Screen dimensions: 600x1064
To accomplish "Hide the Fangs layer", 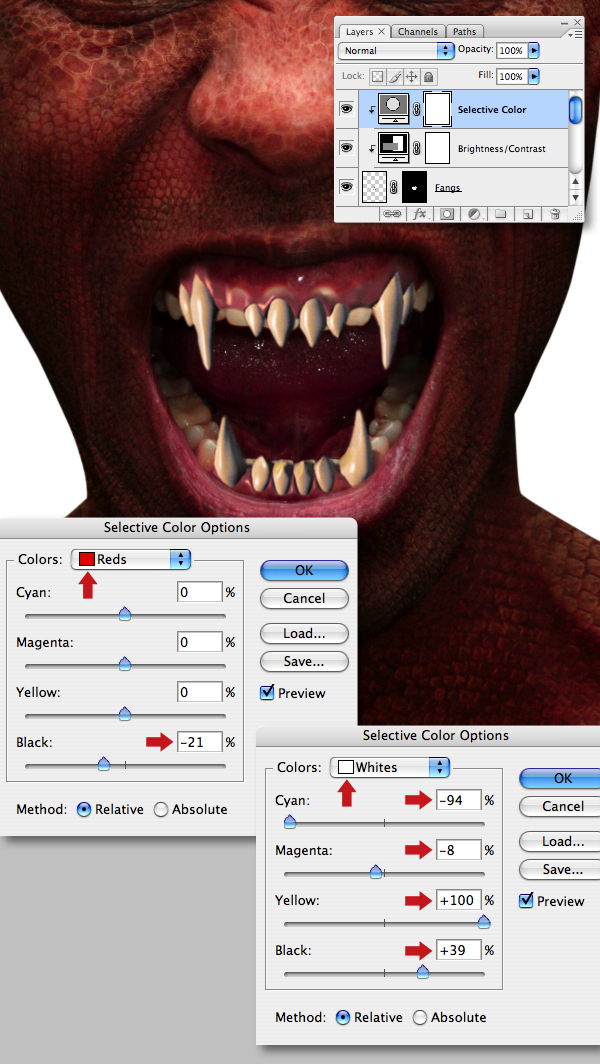I will pos(347,187).
